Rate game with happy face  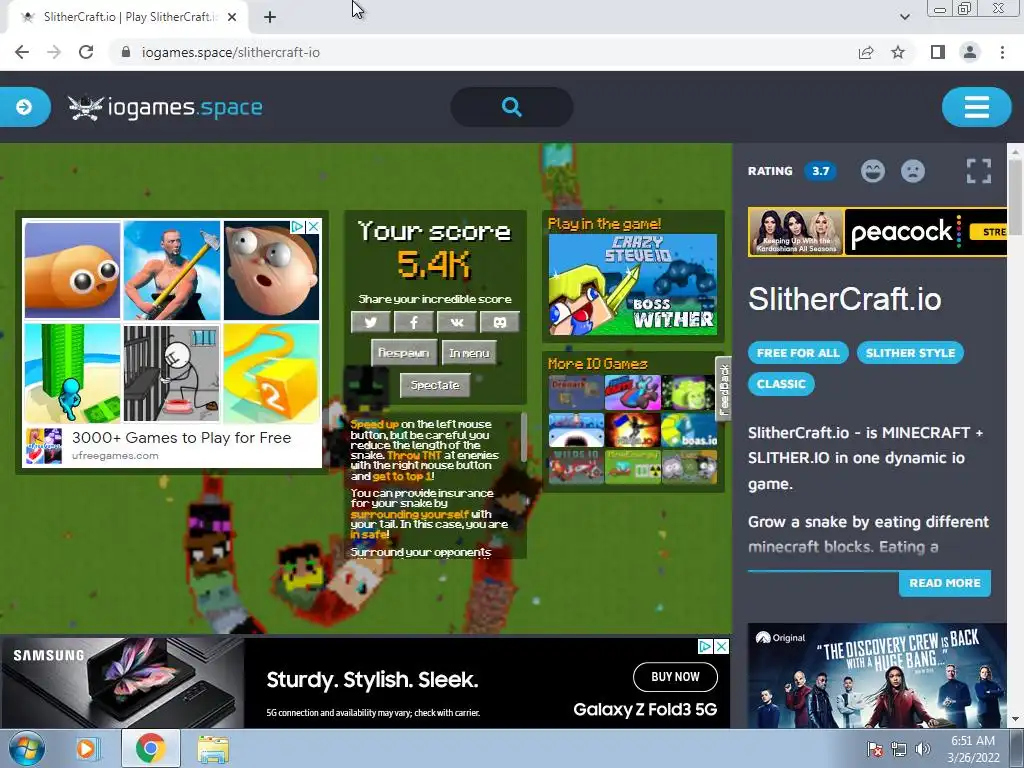tap(872, 171)
